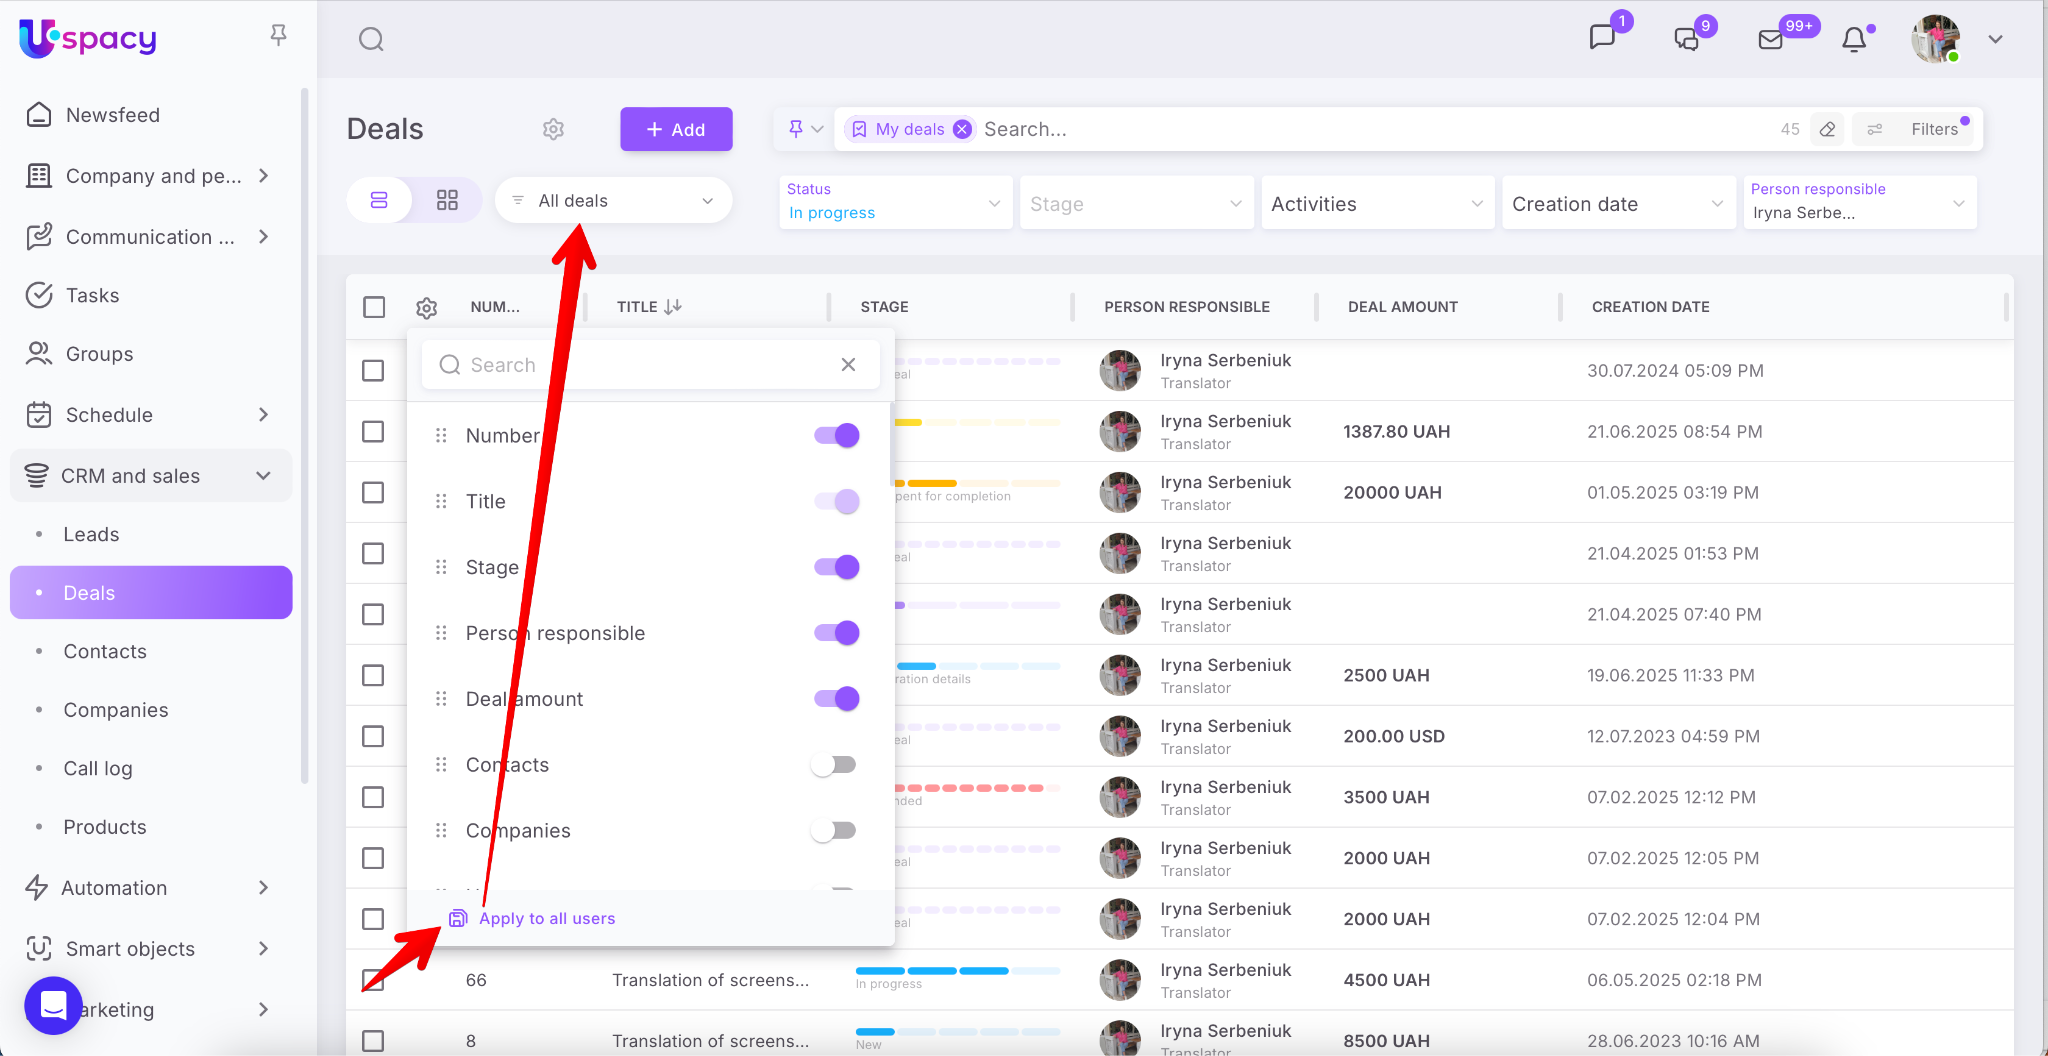Click the global search magnifier icon
This screenshot has height=1056, width=2048.
click(x=371, y=40)
